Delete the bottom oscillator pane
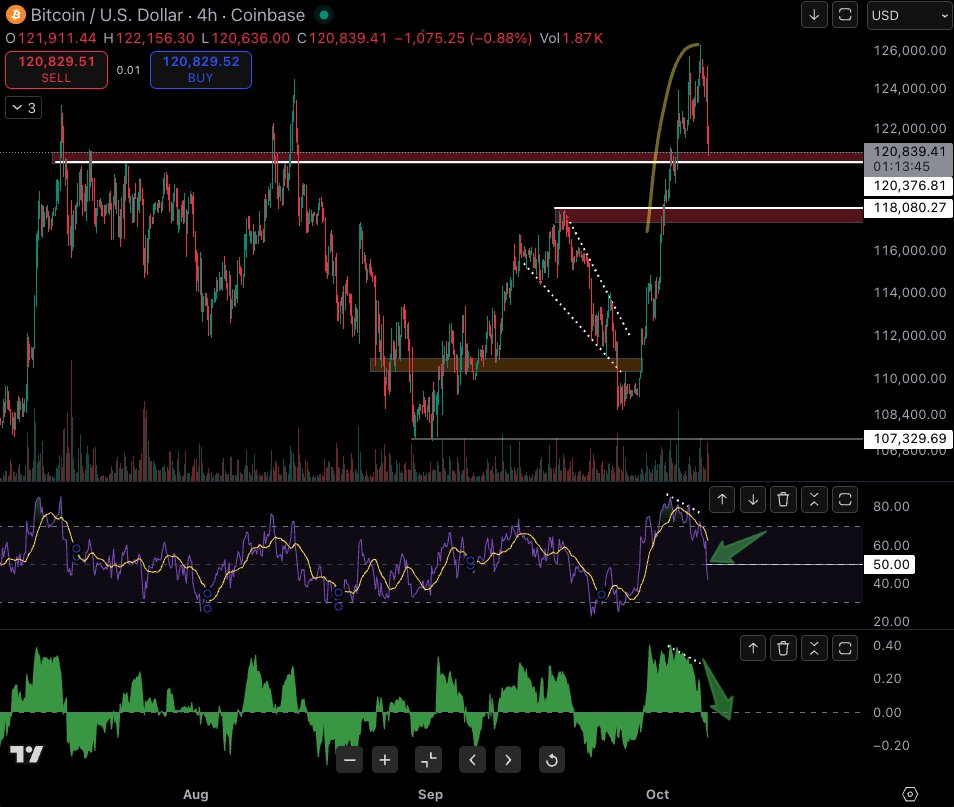 [785, 649]
